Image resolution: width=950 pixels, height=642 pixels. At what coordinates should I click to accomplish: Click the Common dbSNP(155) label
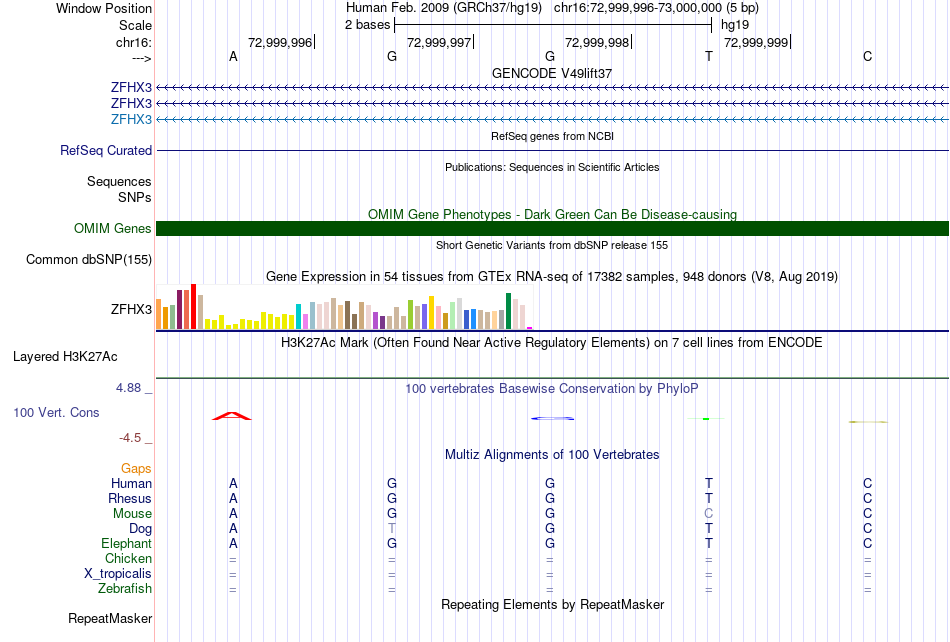[88, 259]
